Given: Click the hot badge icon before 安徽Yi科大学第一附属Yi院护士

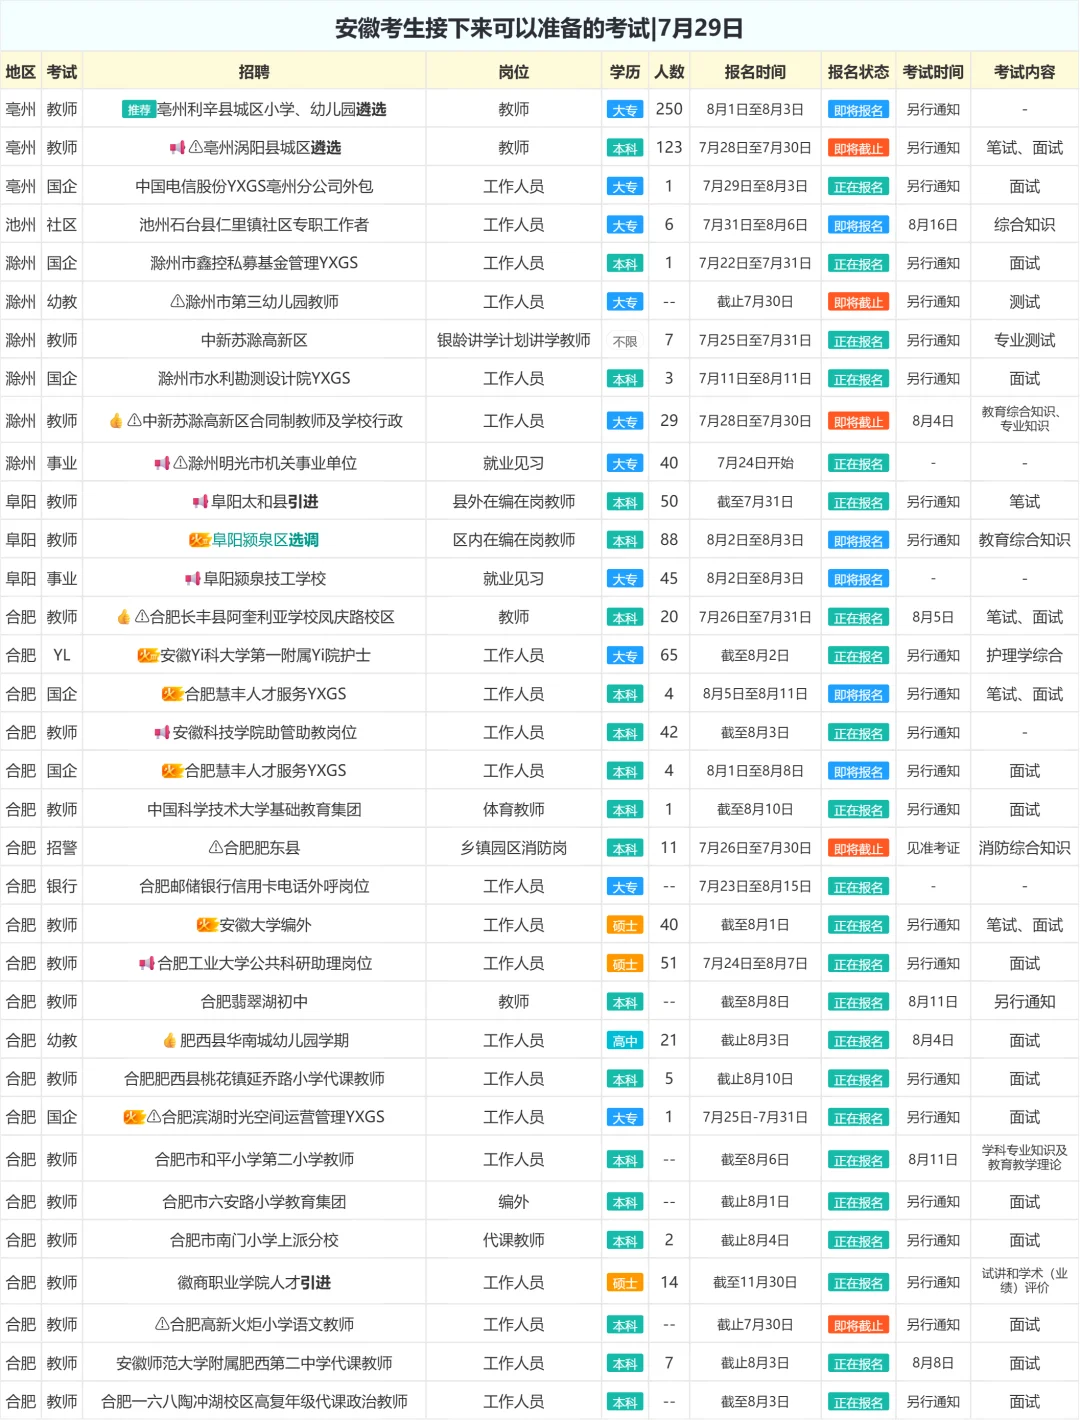Looking at the screenshot, I should 148,656.
